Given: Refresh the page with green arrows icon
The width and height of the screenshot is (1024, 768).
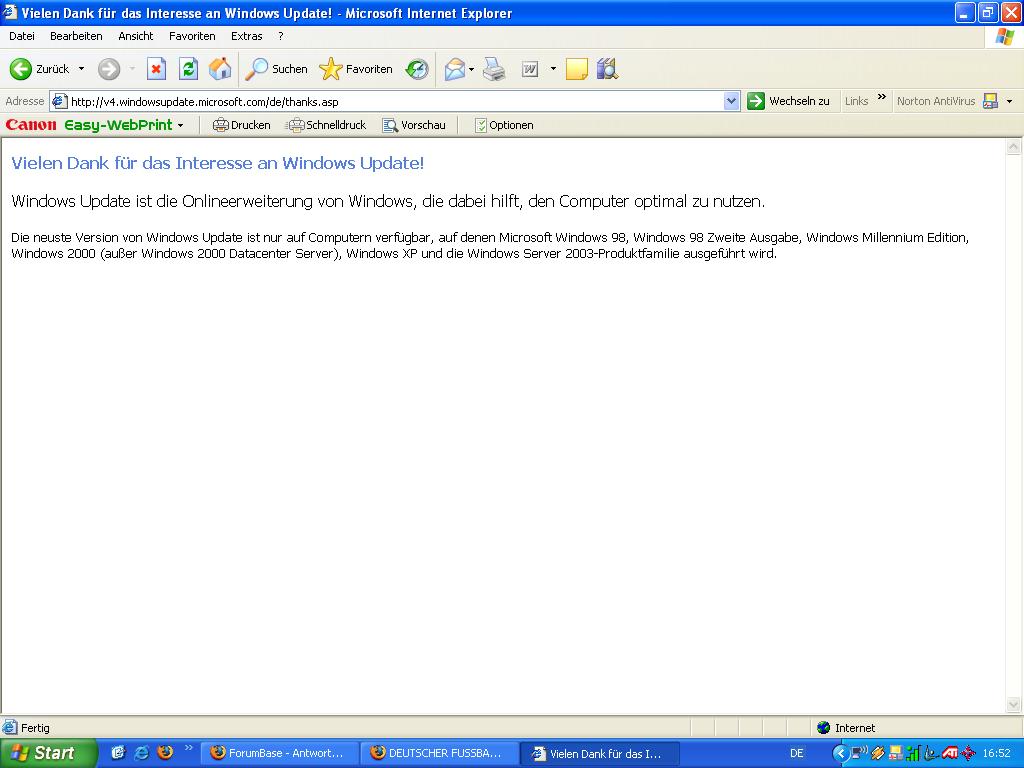Looking at the screenshot, I should [188, 69].
